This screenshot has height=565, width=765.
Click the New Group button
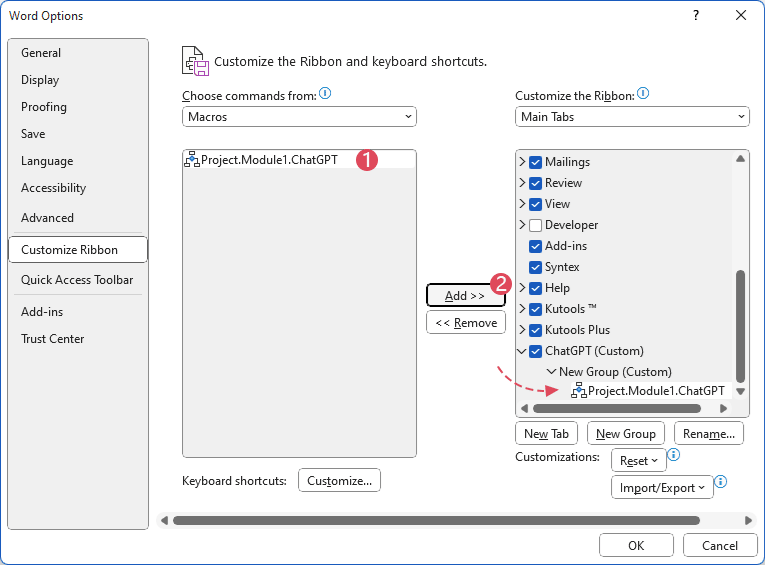[625, 433]
